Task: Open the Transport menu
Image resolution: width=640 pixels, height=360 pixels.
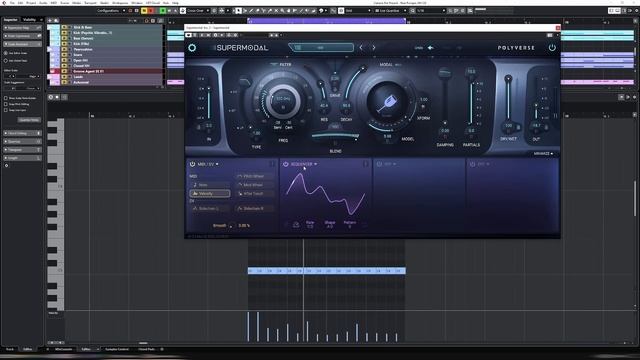Action: [x=90, y=2]
